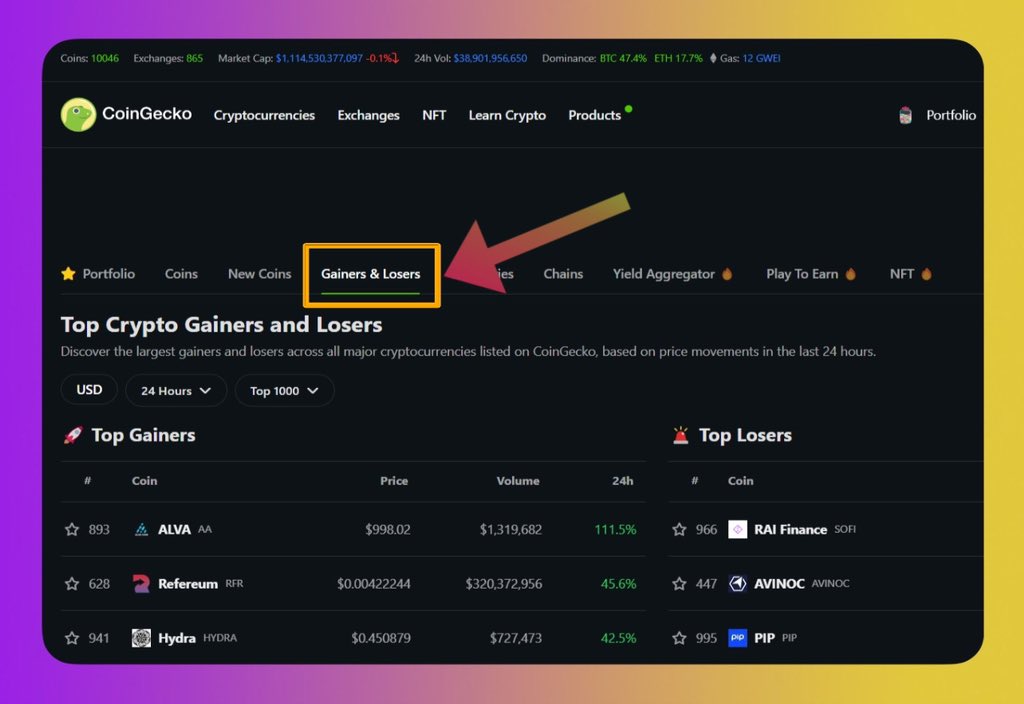Screen dimensions: 1024x704
Task: Favorite RAI Finance with its star
Action: pos(679,529)
